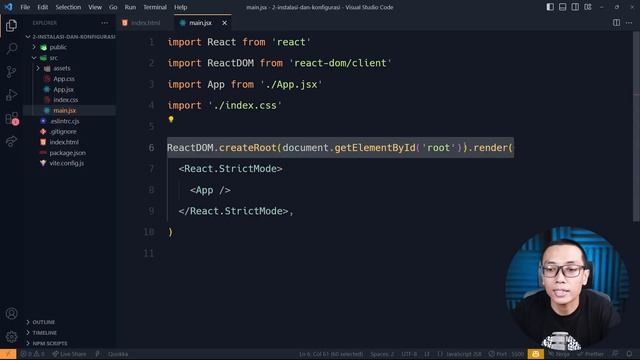640x360 pixels.
Task: Open the Run menu
Action: 130,7
